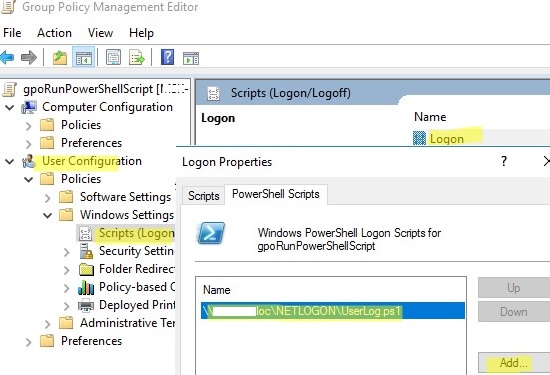Go up one level using folder icon
The image size is (550, 375).
coord(60,57)
